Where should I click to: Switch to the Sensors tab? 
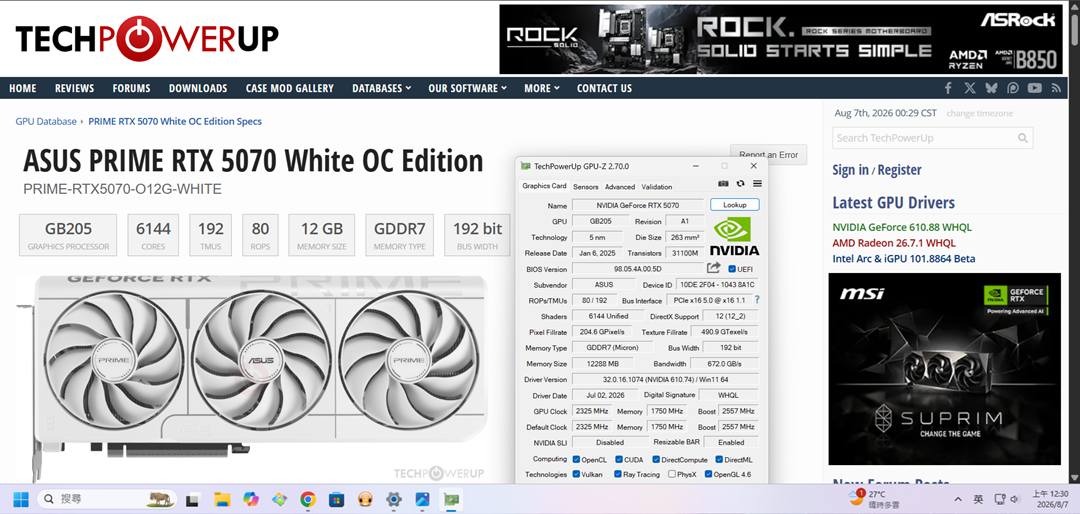pyautogui.click(x=586, y=187)
